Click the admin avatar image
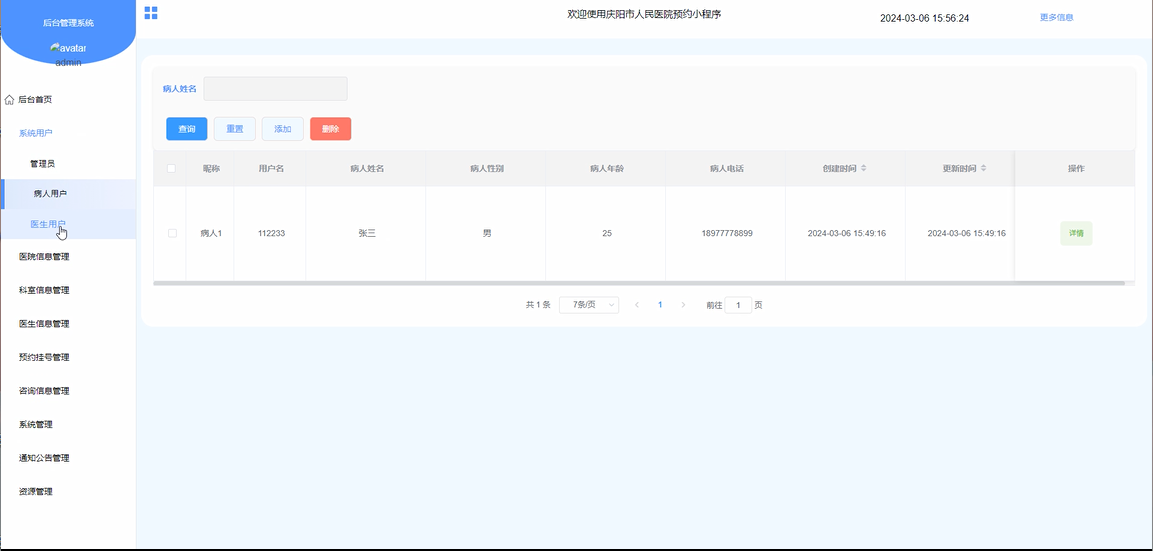Image resolution: width=1153 pixels, height=551 pixels. click(x=68, y=48)
